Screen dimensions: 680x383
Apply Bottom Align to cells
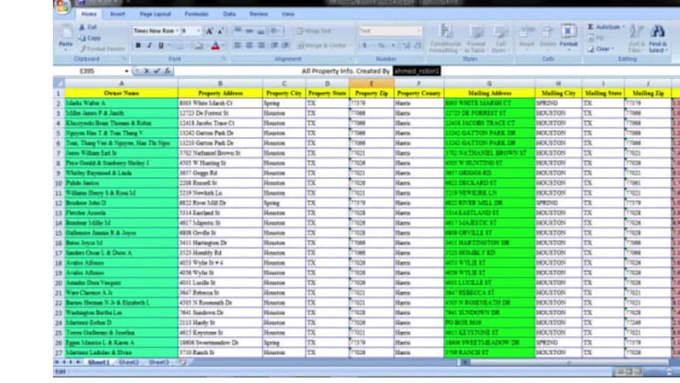click(x=261, y=31)
